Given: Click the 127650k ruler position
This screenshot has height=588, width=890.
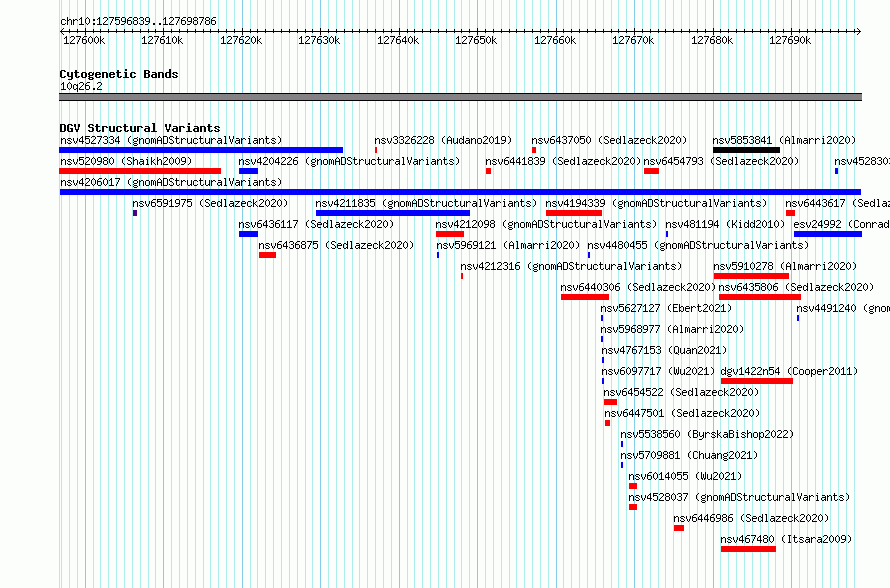Looking at the screenshot, I should 476,40.
